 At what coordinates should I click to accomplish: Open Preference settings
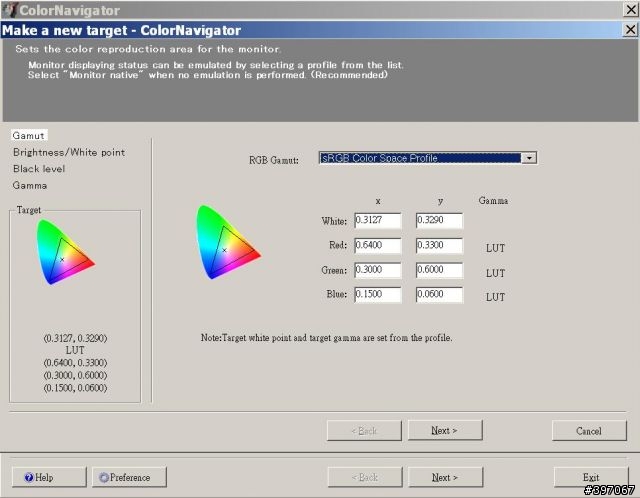click(129, 477)
